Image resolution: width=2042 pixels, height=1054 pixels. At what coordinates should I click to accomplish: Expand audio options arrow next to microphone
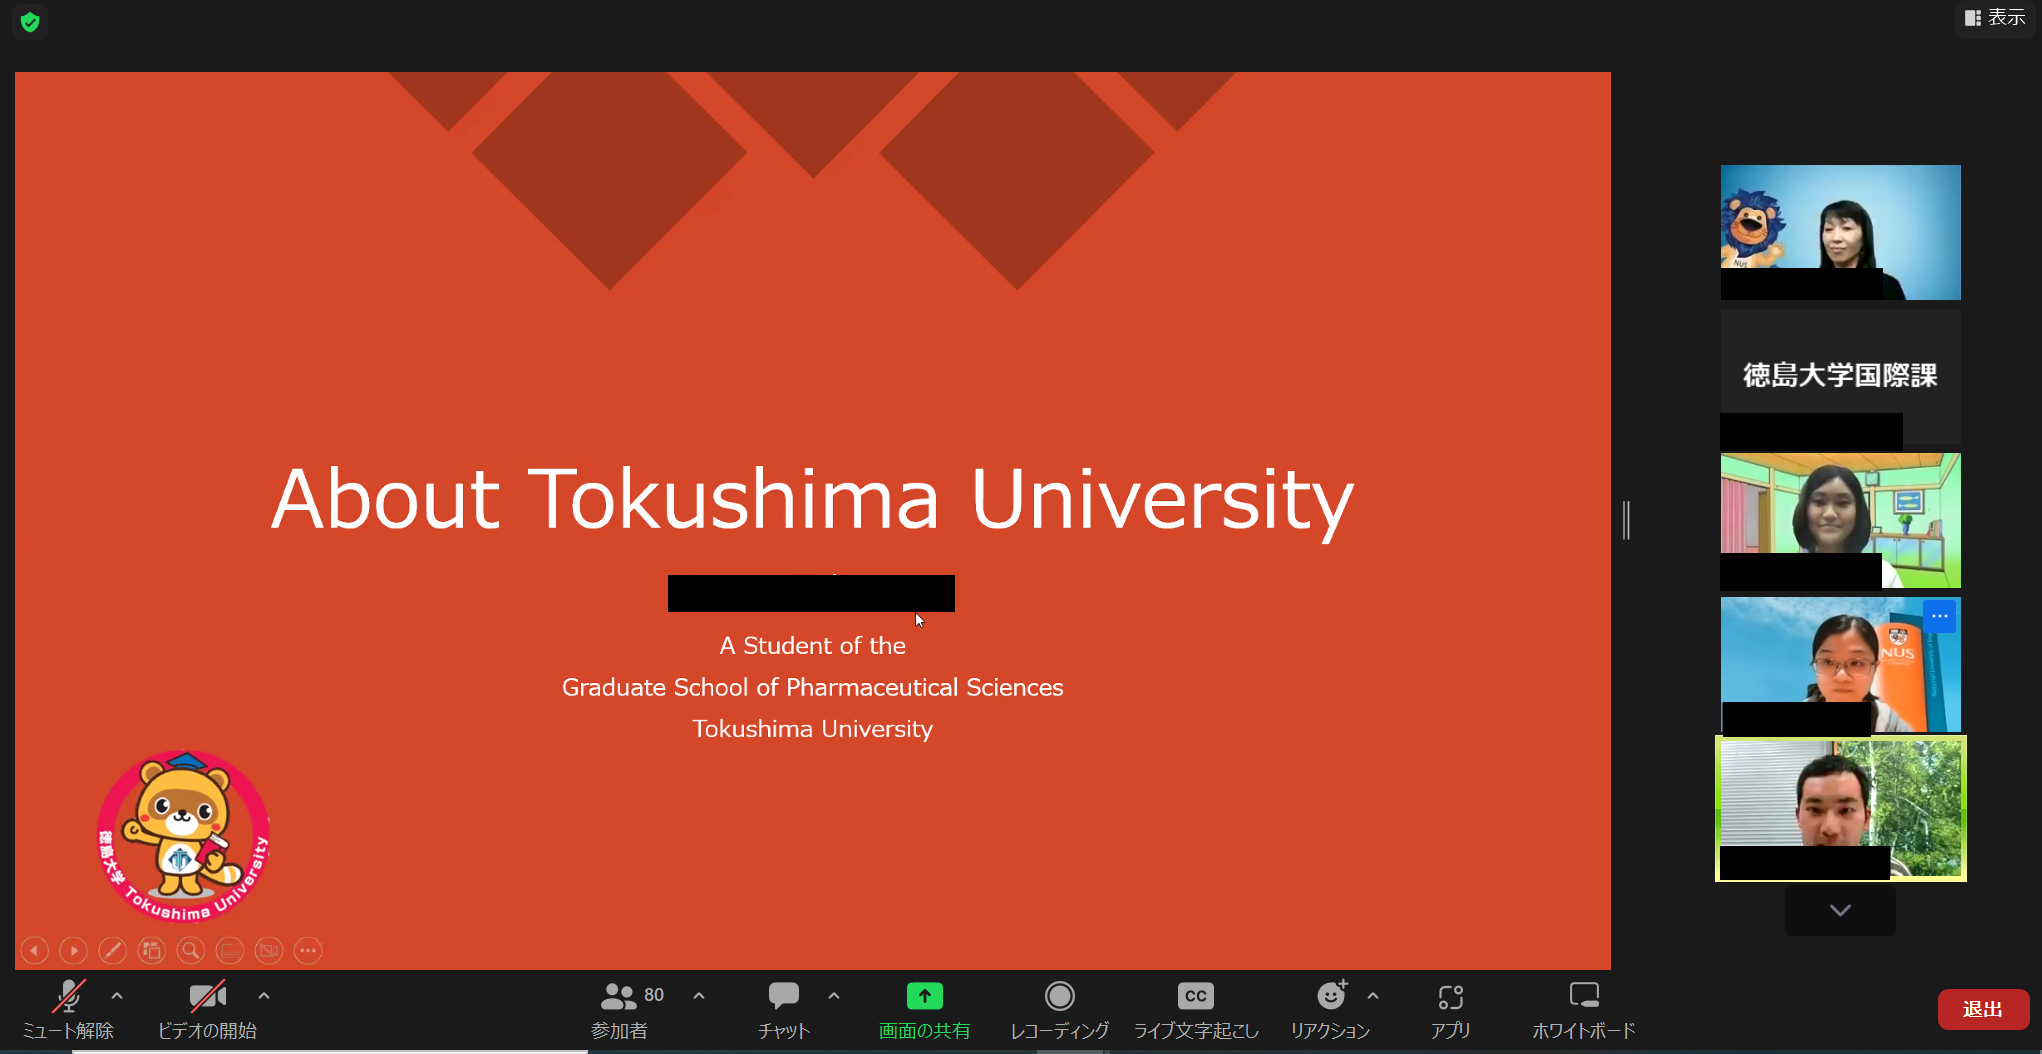[x=117, y=996]
